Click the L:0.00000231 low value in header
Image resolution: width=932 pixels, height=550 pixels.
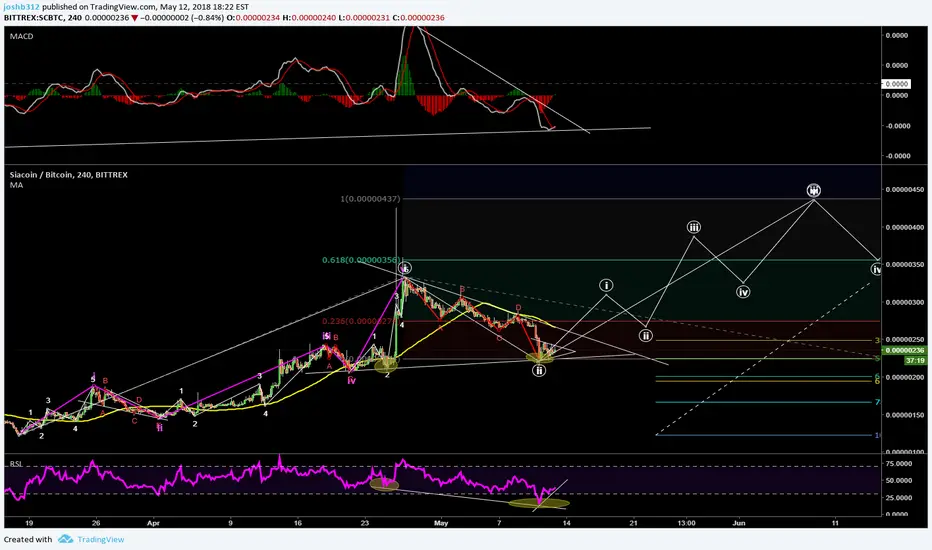tap(364, 18)
